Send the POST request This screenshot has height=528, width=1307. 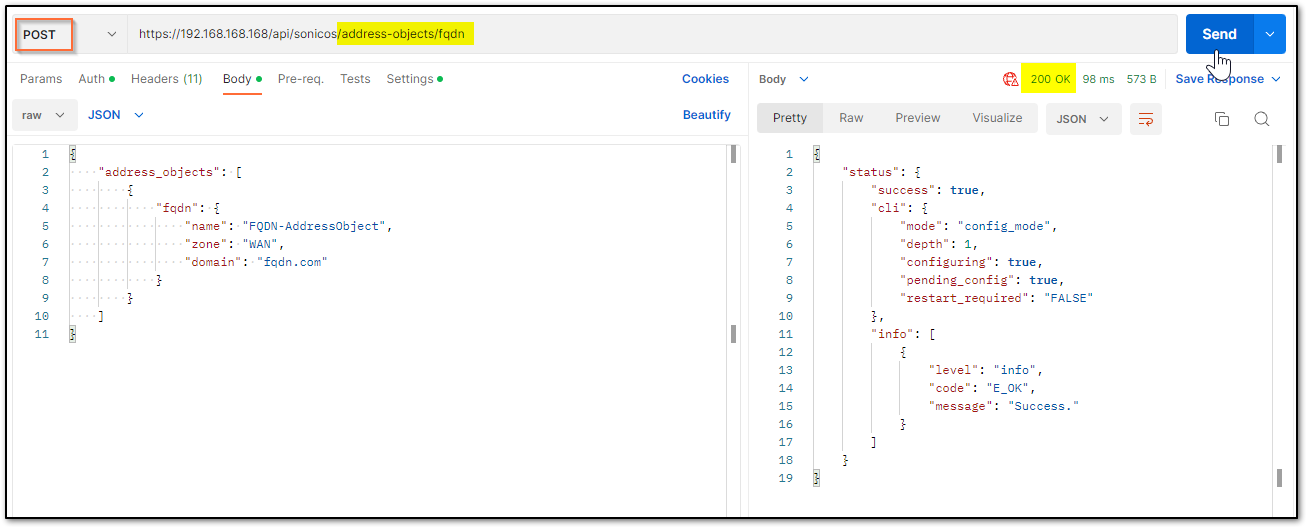(x=1219, y=34)
